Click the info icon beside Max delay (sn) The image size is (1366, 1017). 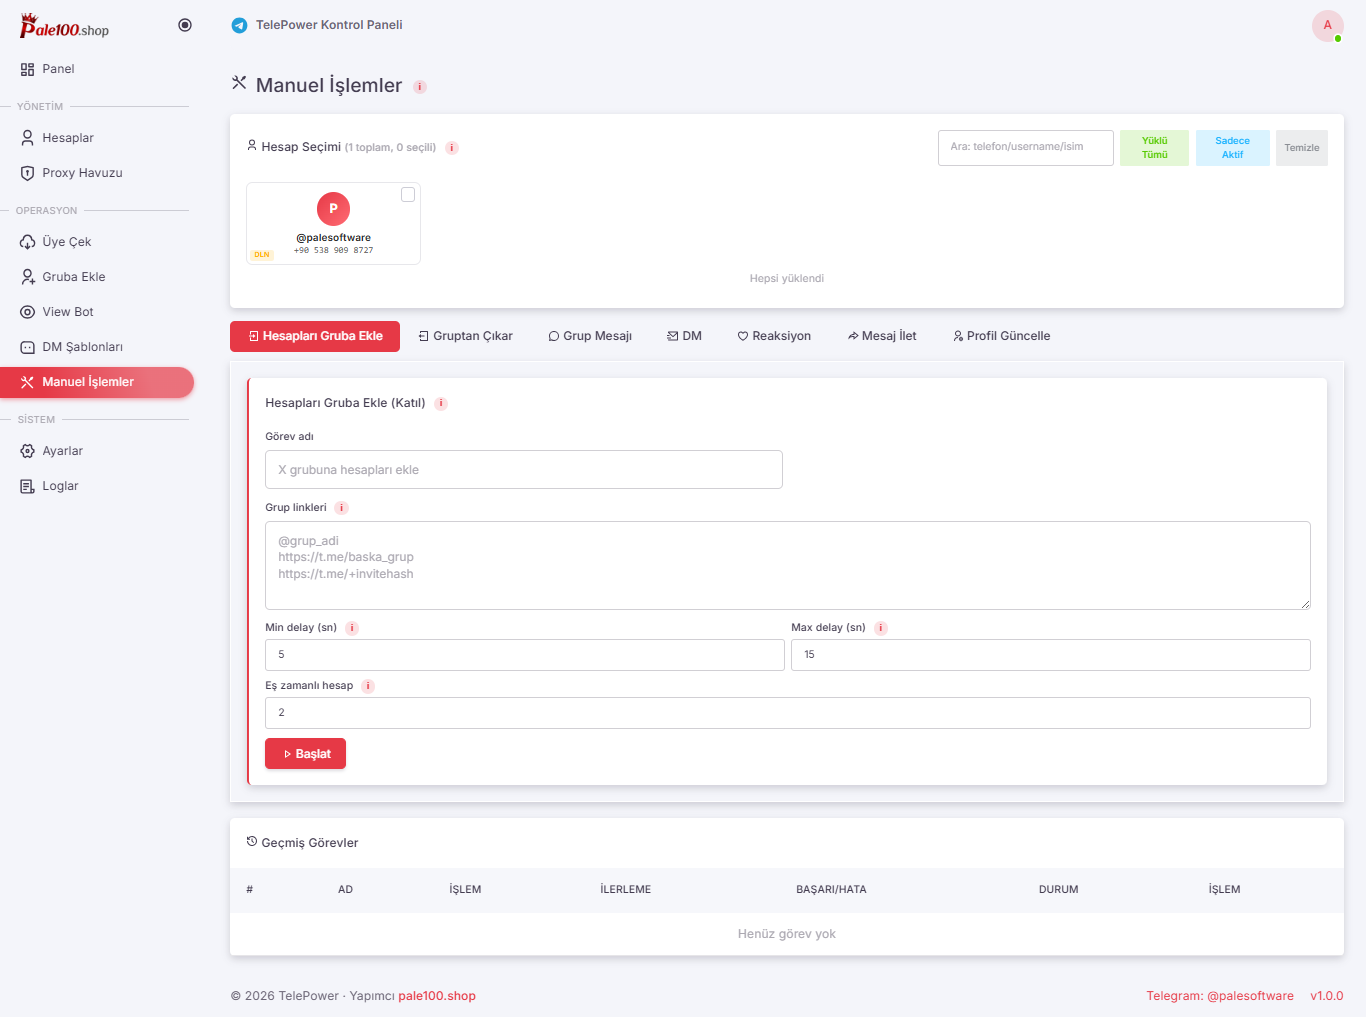tap(881, 628)
